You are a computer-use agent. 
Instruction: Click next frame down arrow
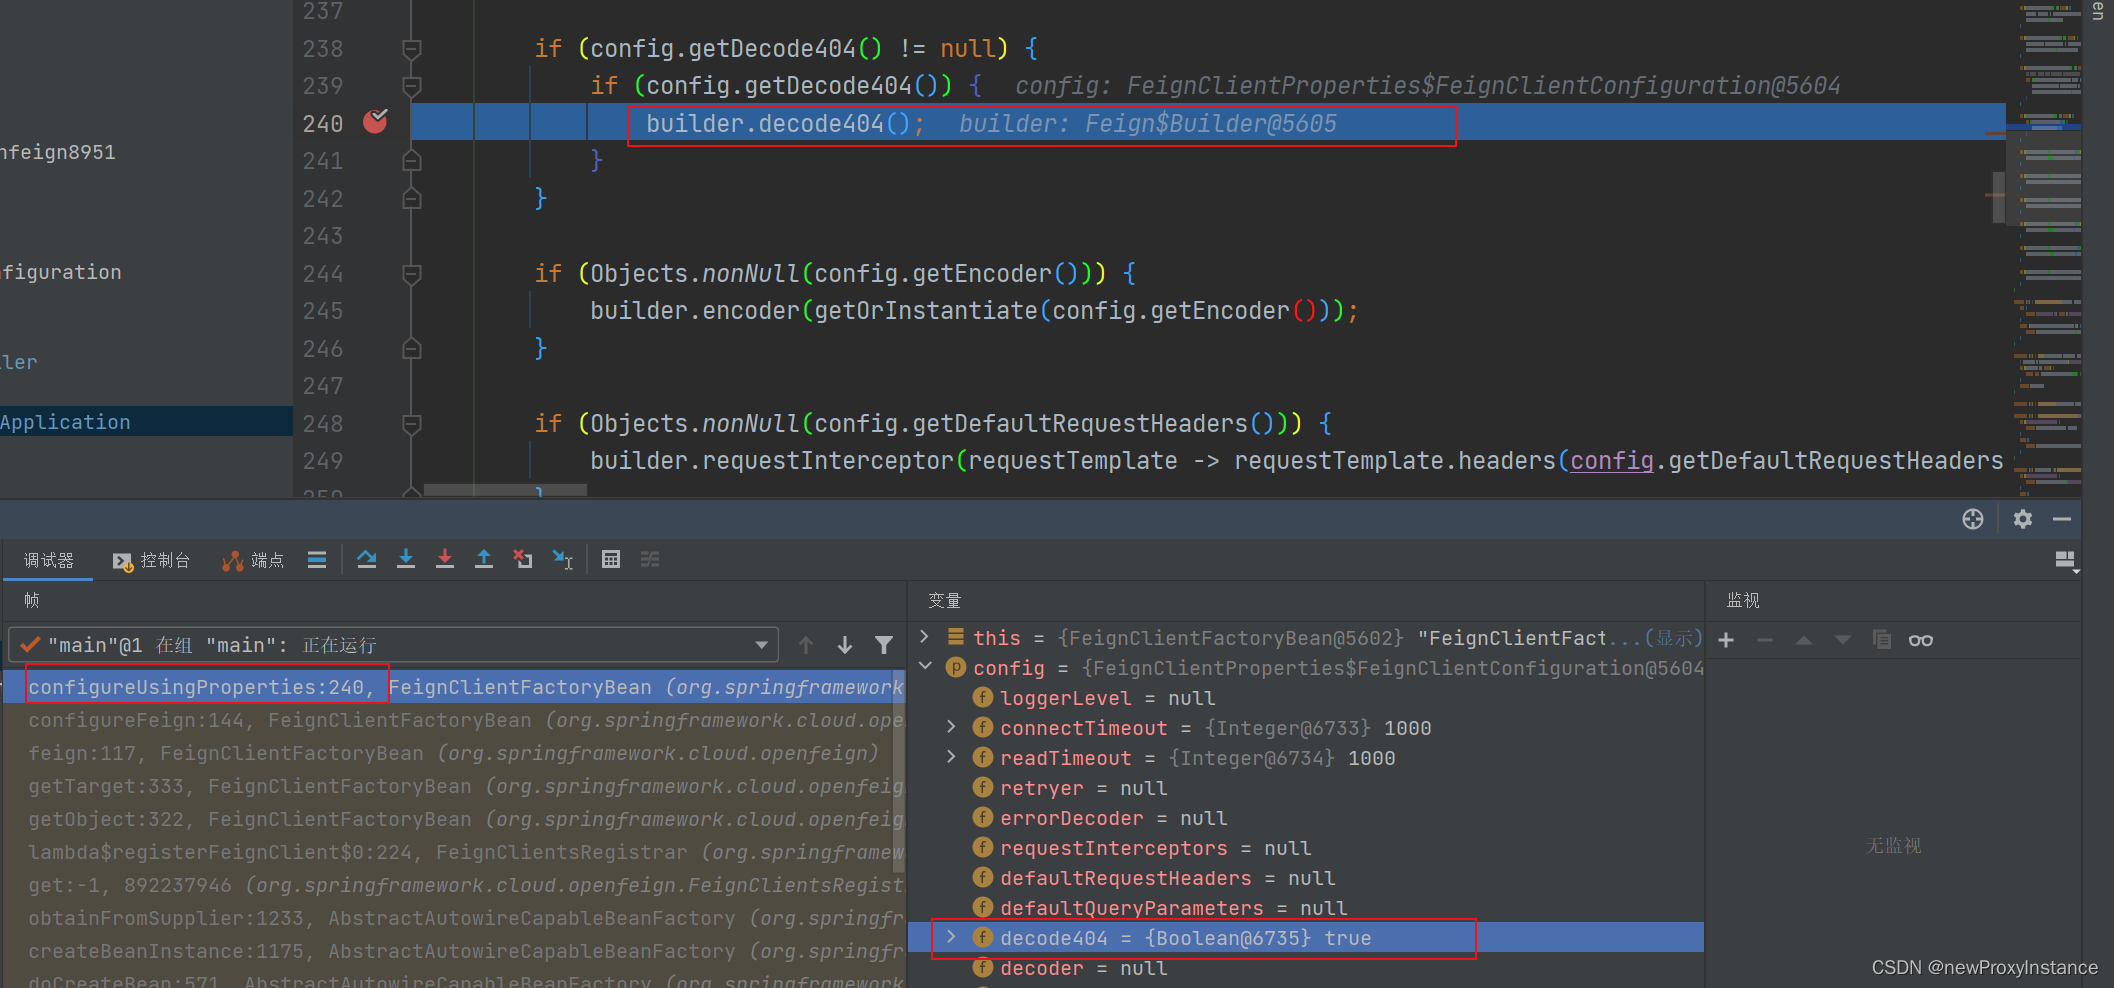pyautogui.click(x=845, y=645)
